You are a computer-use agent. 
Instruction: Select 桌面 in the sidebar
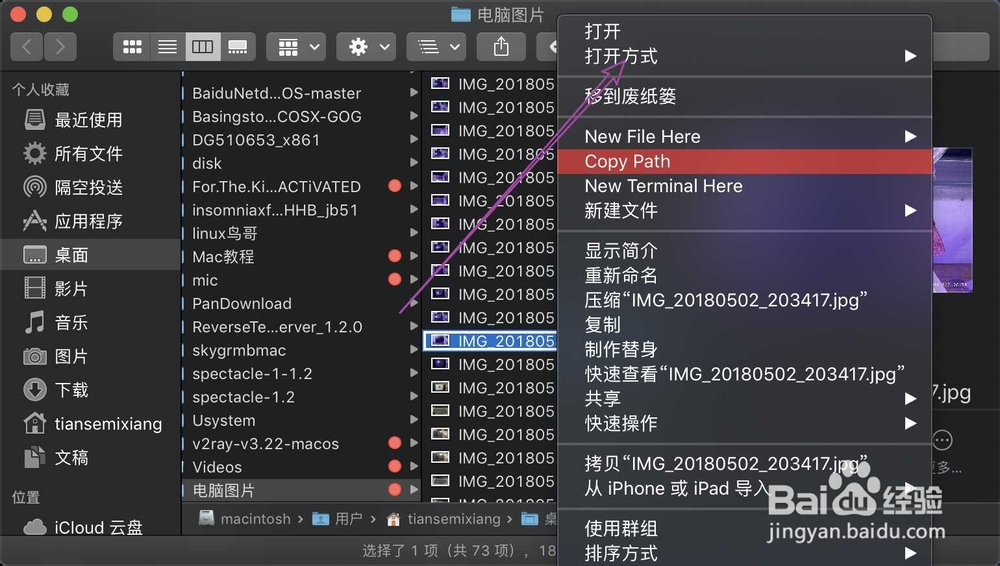pyautogui.click(x=91, y=255)
